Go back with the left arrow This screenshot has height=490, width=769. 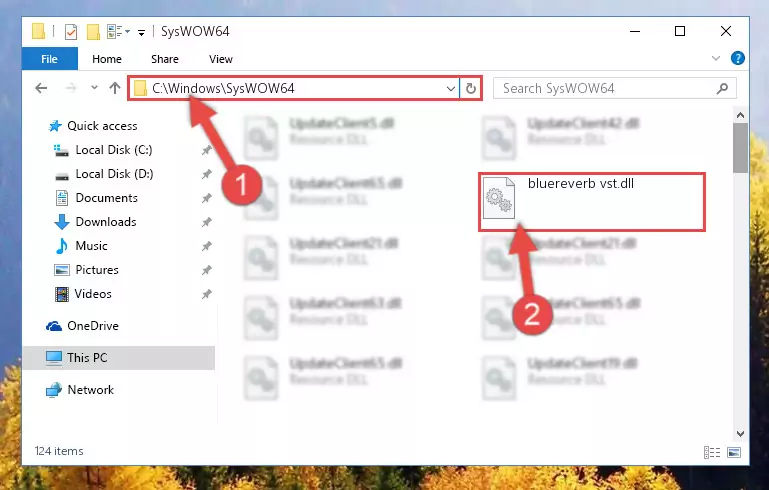[41, 88]
